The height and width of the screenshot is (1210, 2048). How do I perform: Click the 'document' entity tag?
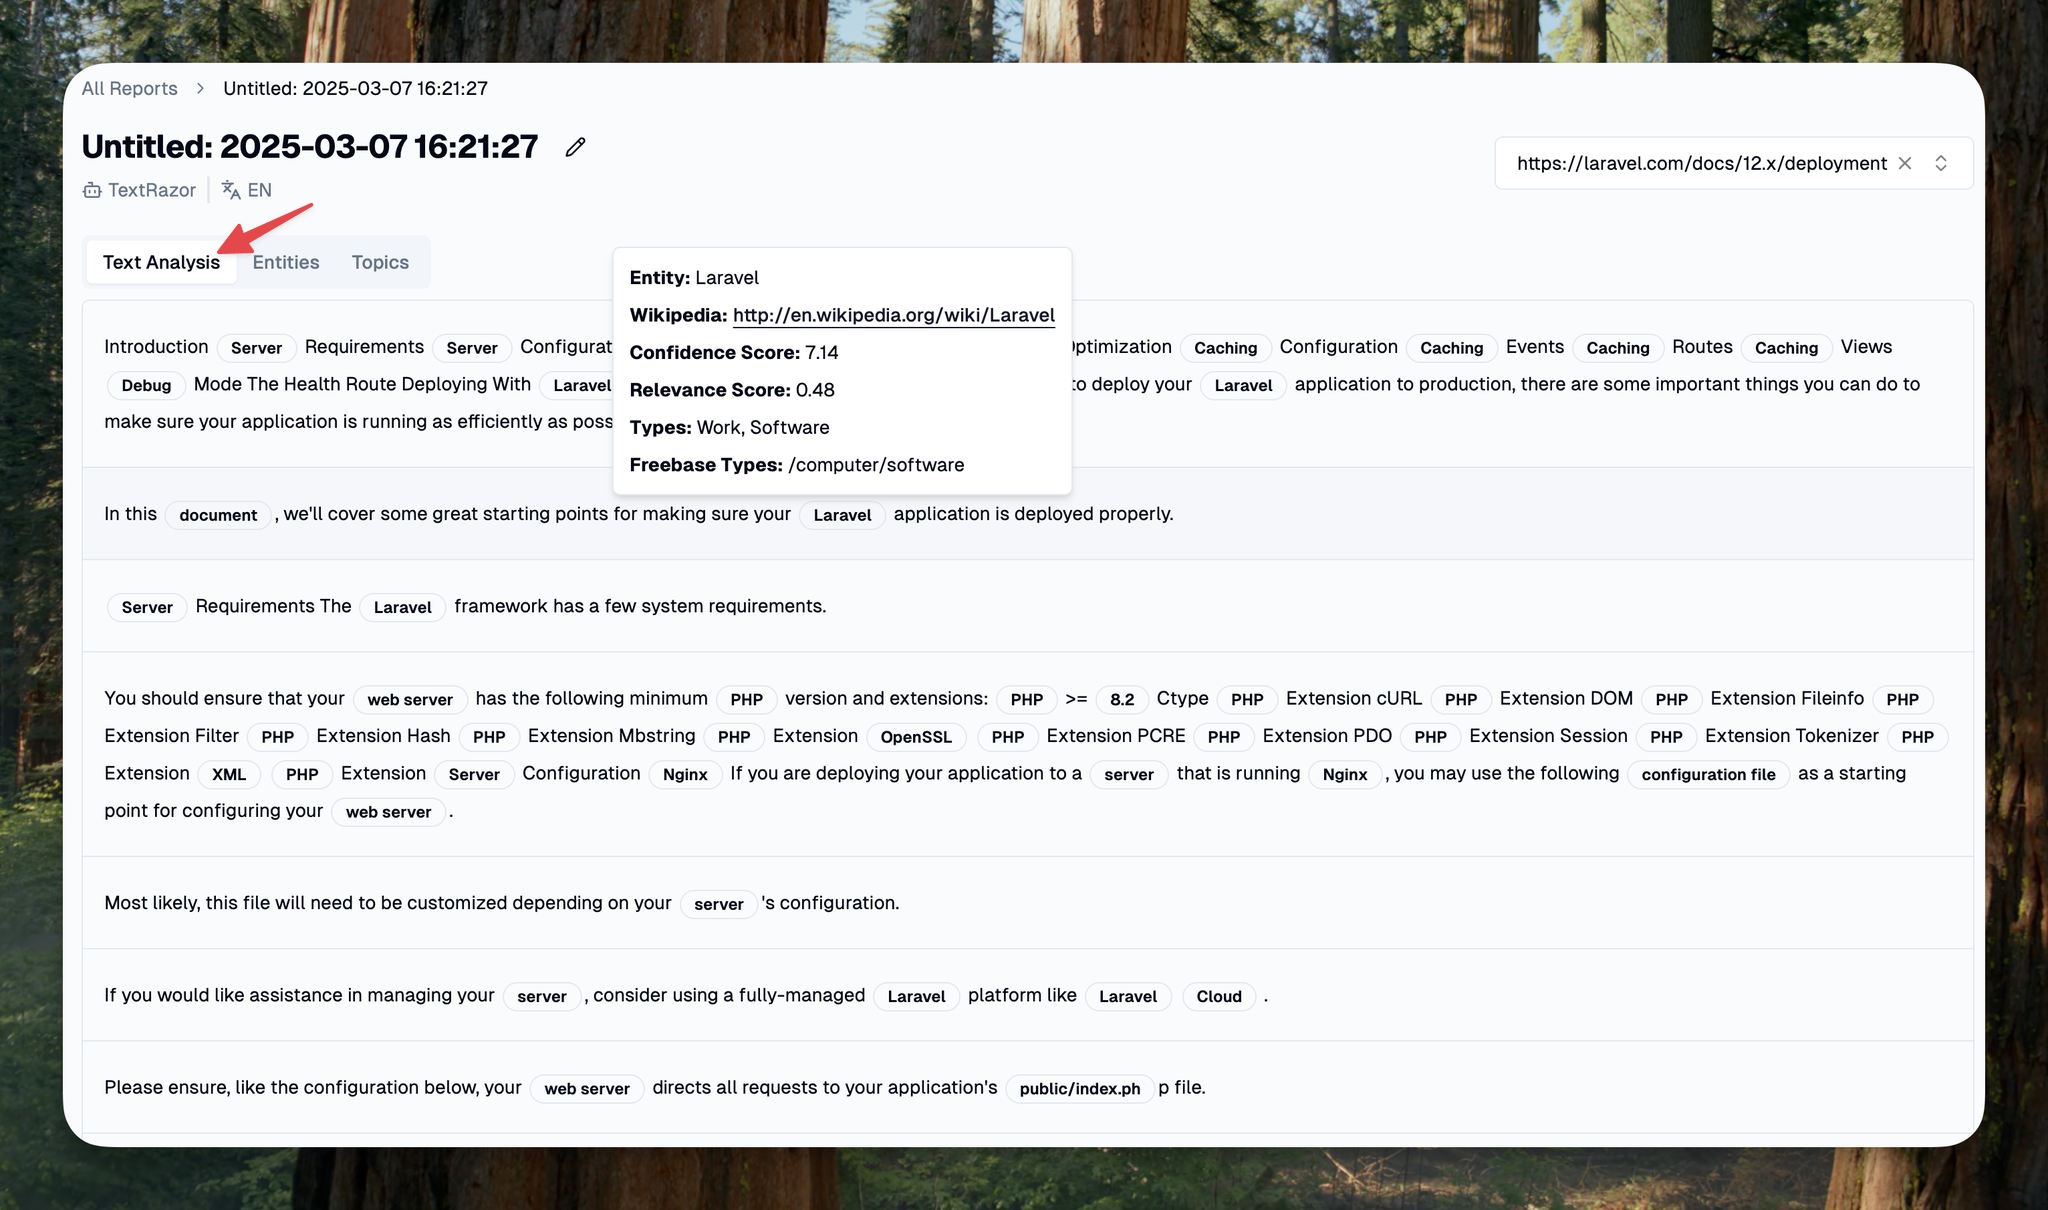click(218, 515)
